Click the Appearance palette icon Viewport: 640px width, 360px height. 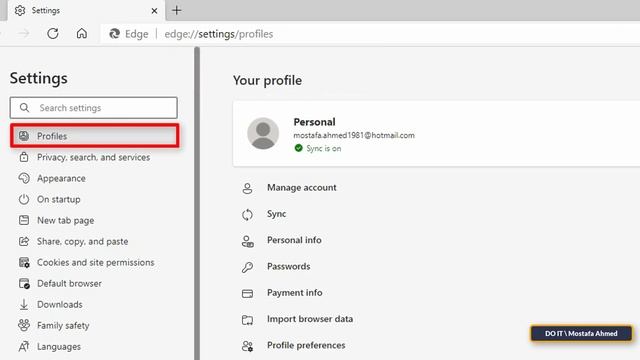(24, 178)
